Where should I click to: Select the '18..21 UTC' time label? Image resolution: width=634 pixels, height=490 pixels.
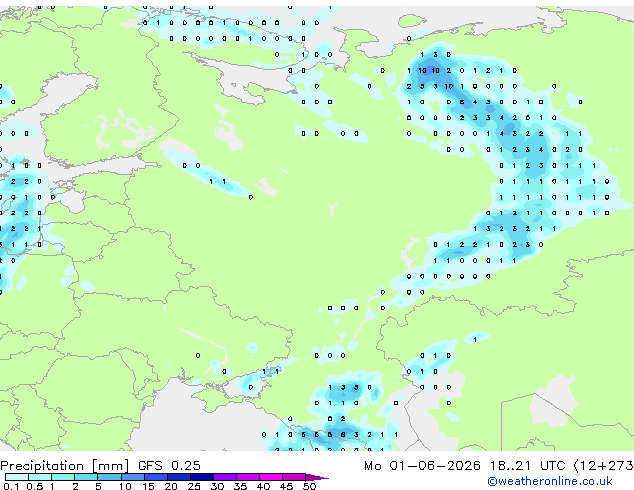tap(527, 466)
